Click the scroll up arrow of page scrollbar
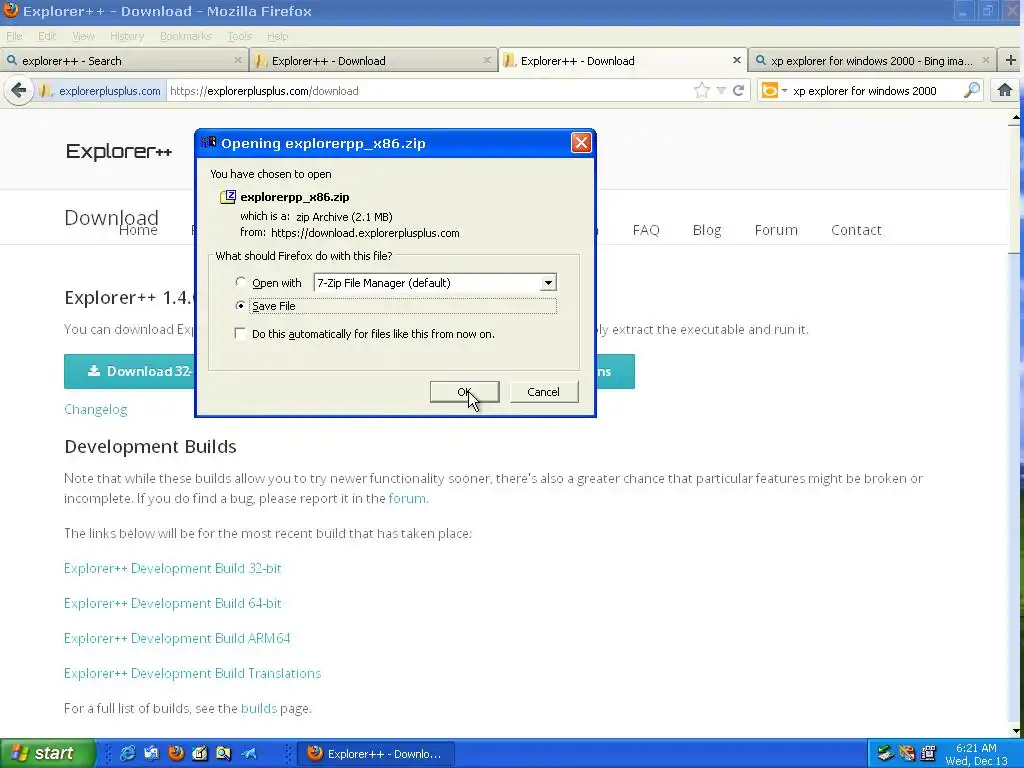Image resolution: width=1024 pixels, height=768 pixels. pyautogui.click(x=1015, y=118)
